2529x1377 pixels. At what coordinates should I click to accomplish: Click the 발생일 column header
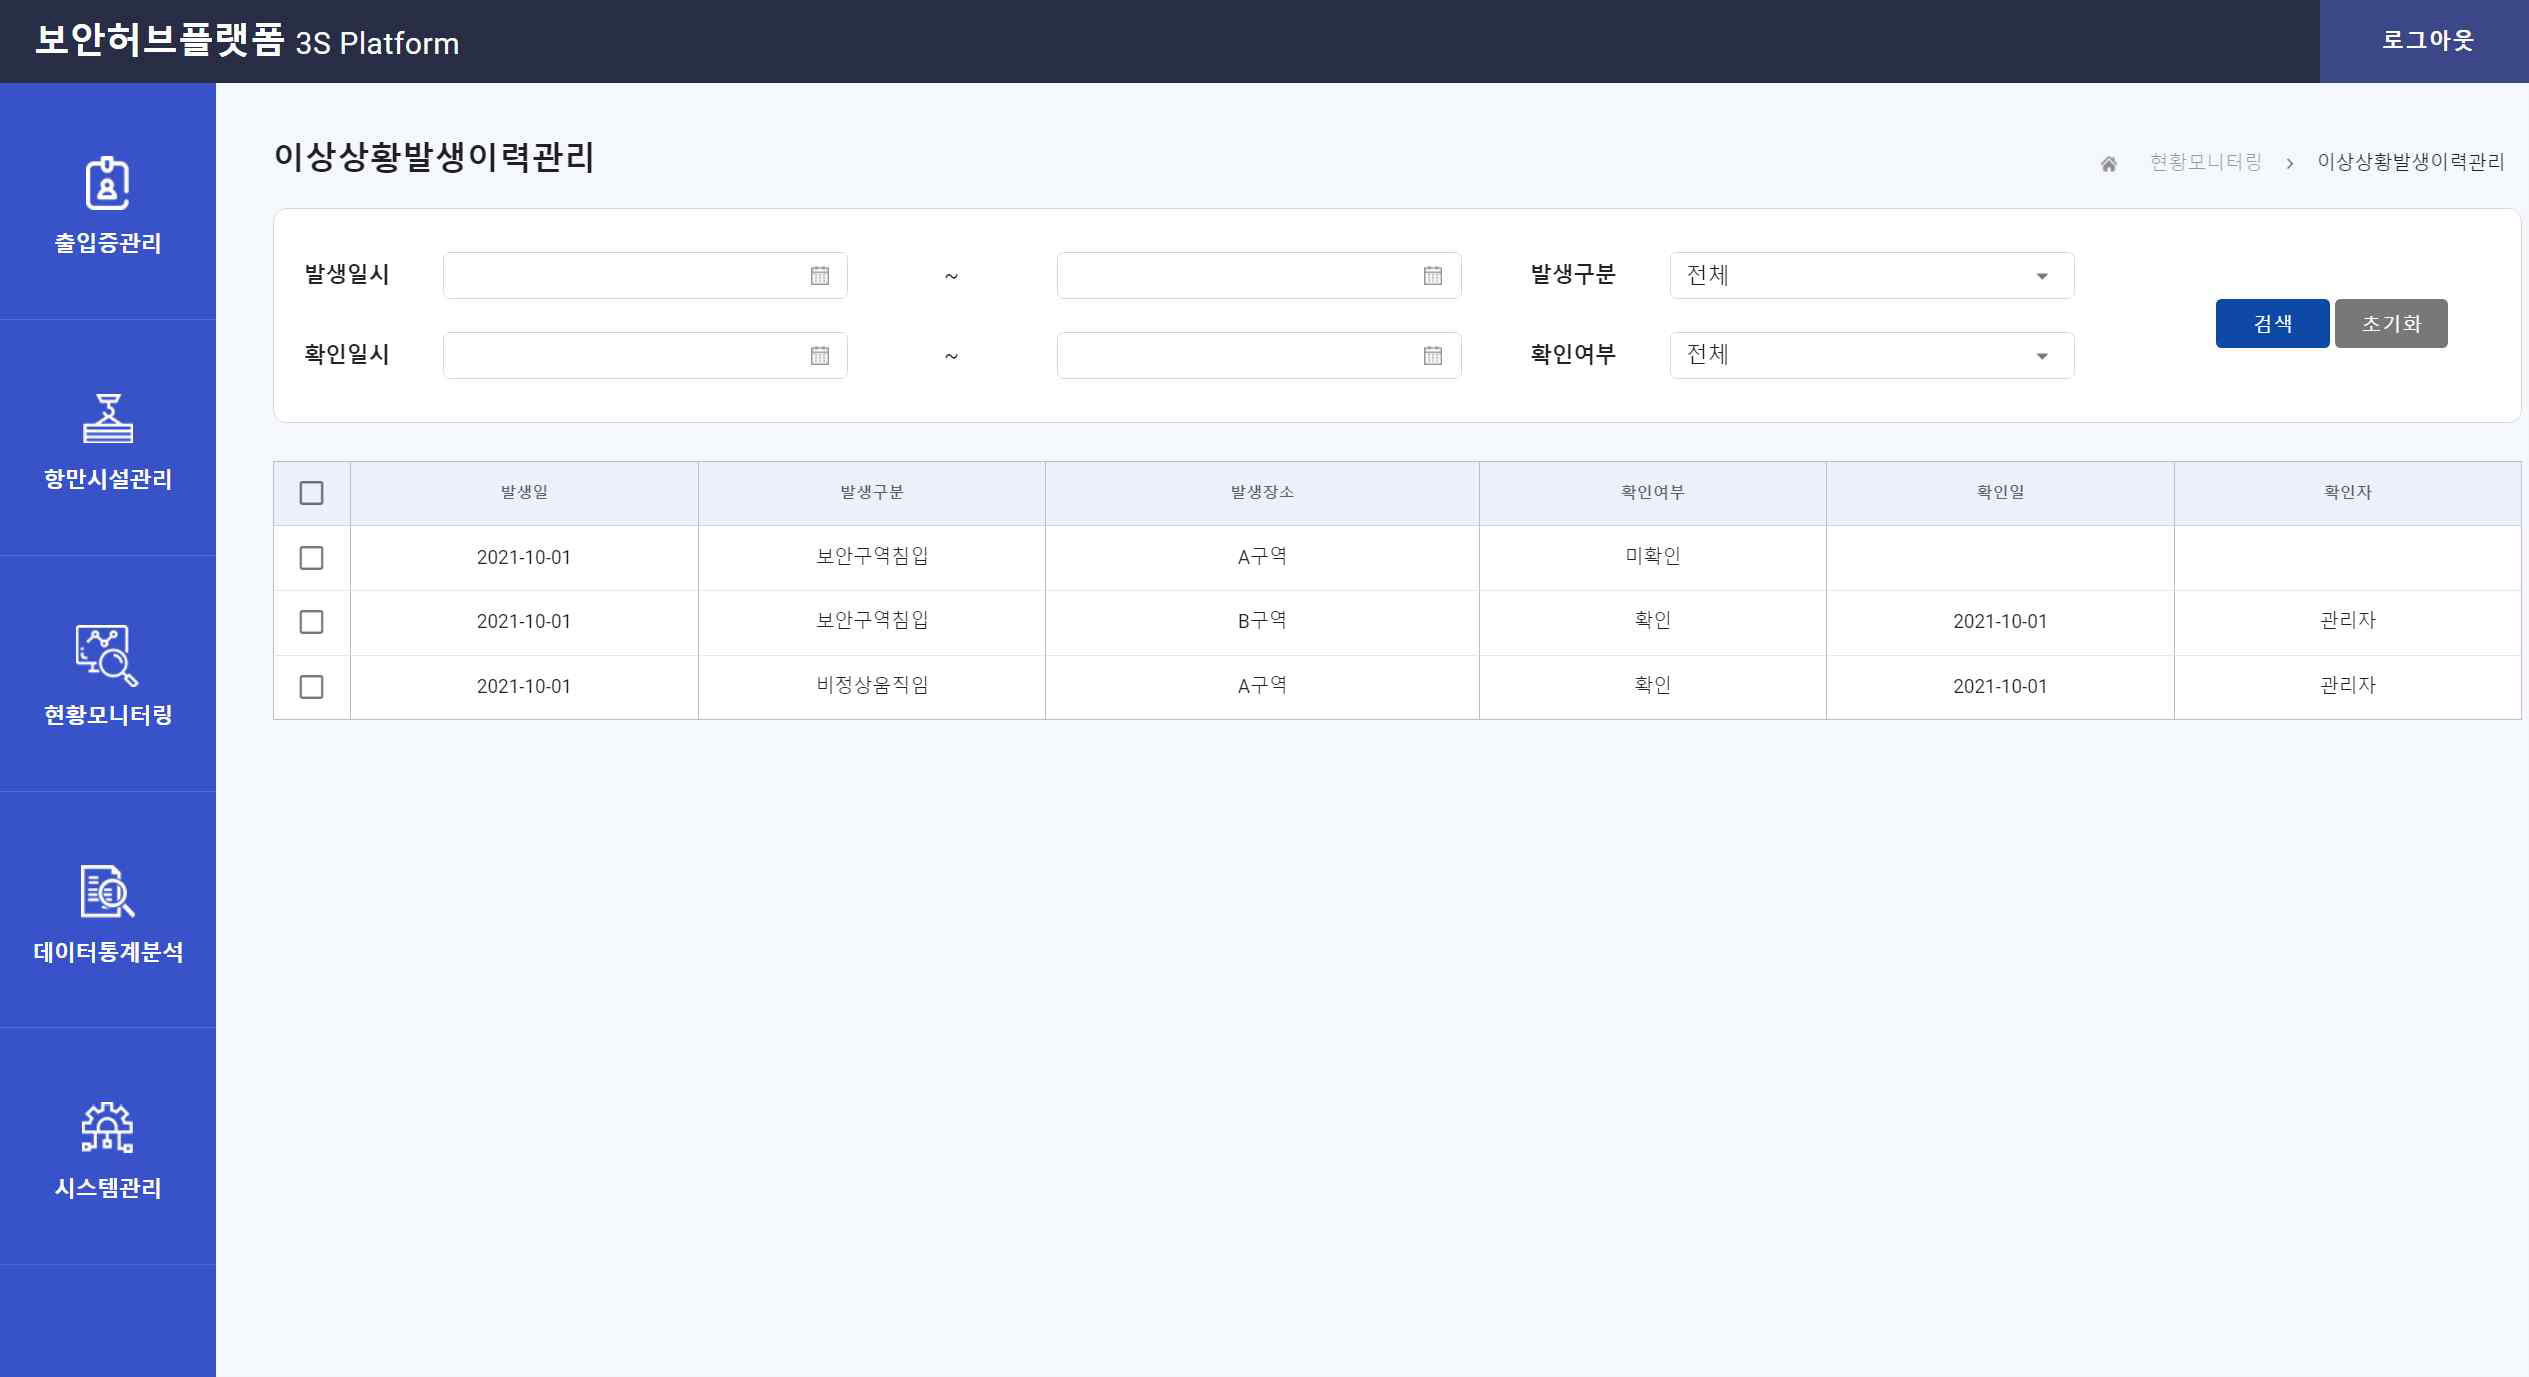pyautogui.click(x=524, y=492)
